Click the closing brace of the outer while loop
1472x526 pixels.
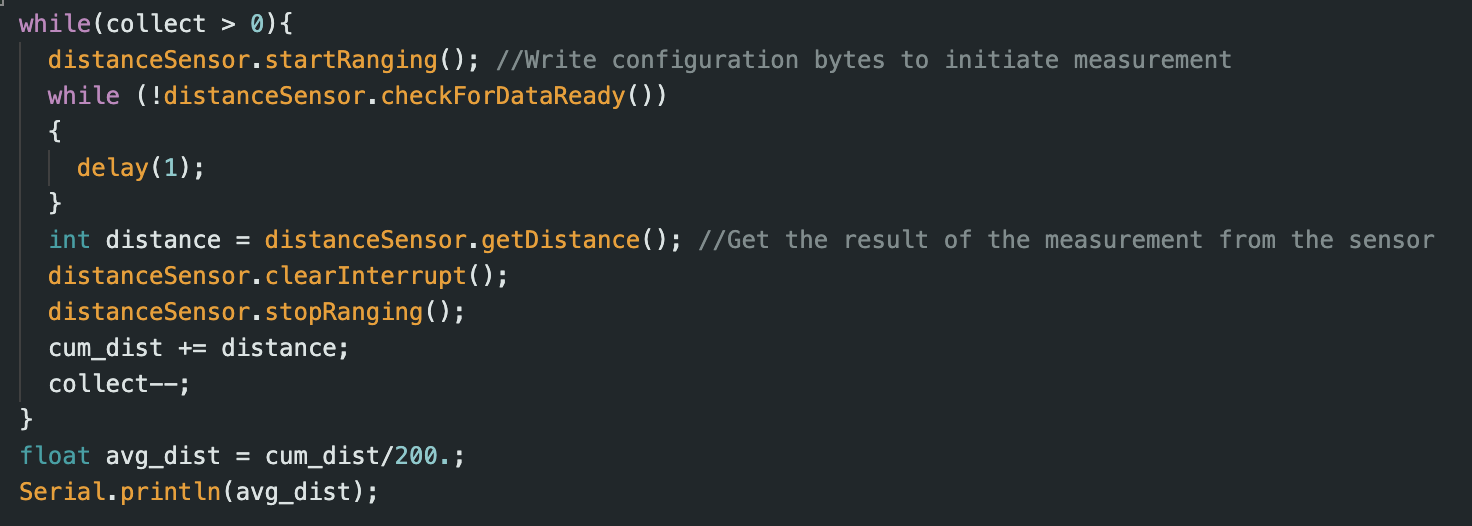point(27,420)
